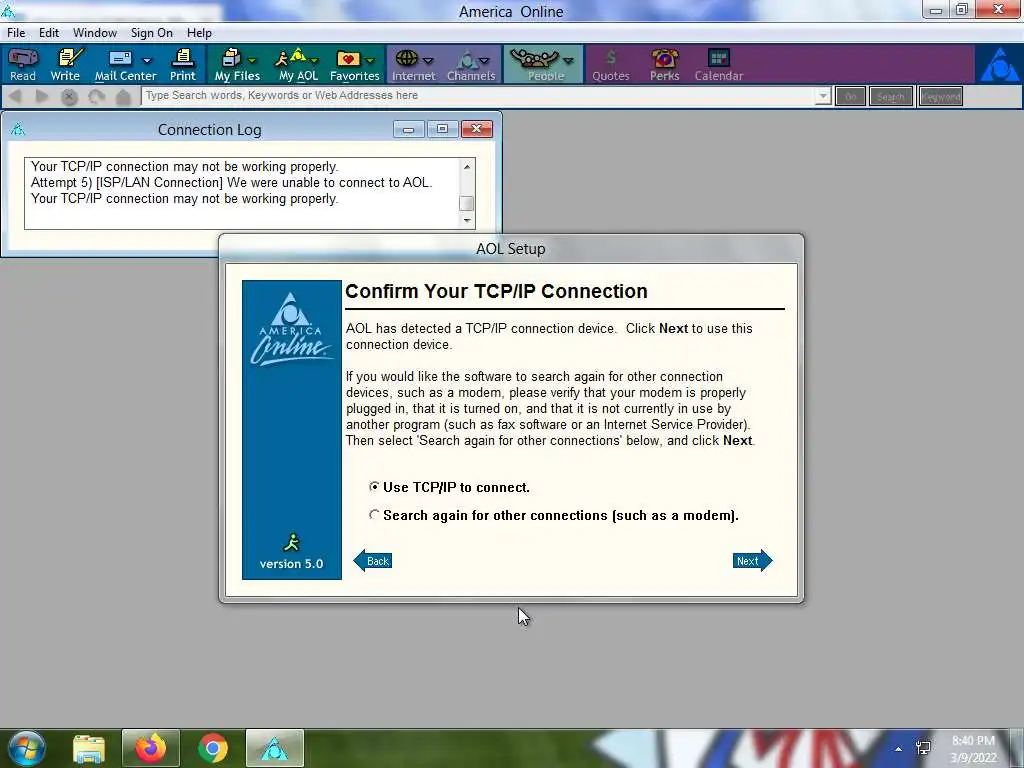Minimize the Connection Log window
Image resolution: width=1024 pixels, height=768 pixels.
pyautogui.click(x=409, y=129)
